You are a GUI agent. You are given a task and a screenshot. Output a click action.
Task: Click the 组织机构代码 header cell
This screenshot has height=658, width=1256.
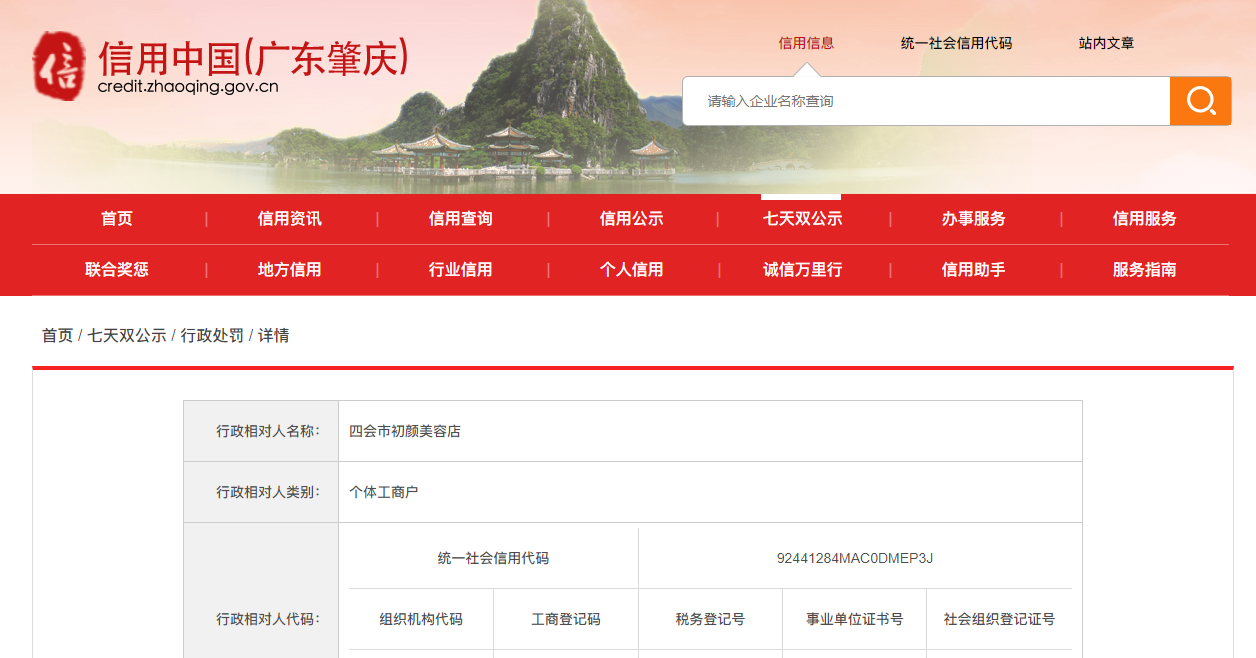click(421, 619)
